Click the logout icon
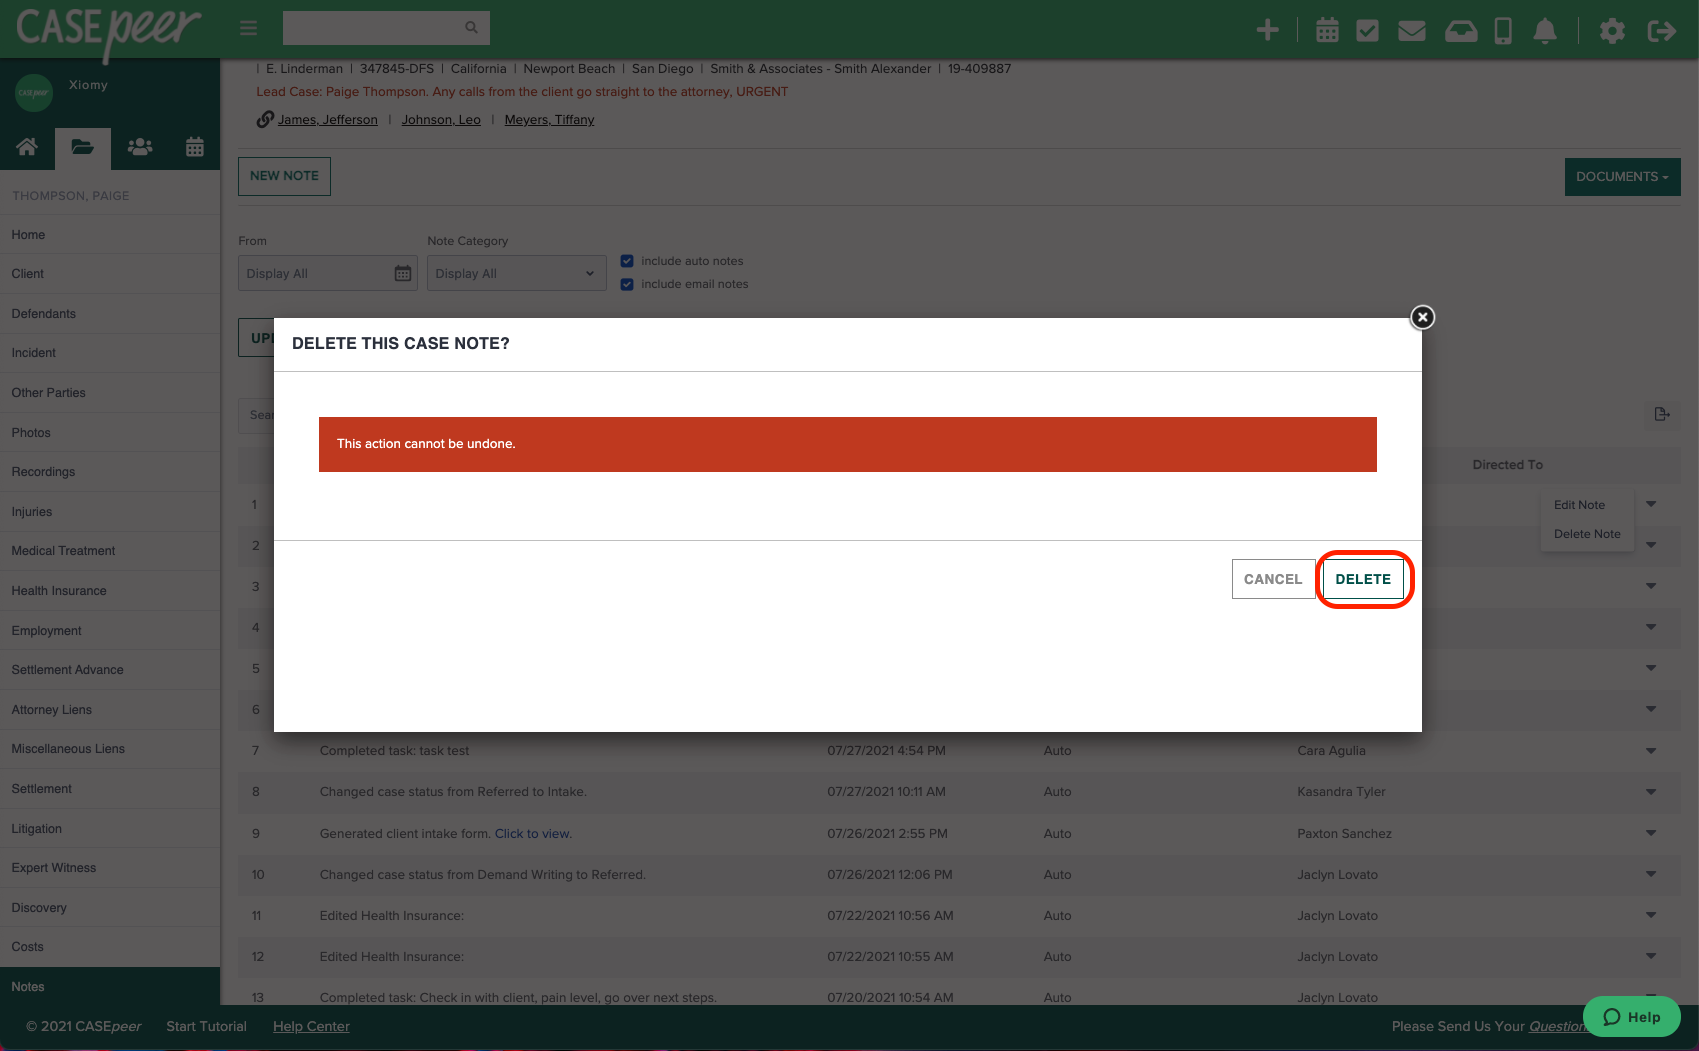Viewport: 1699px width, 1051px height. [1662, 30]
